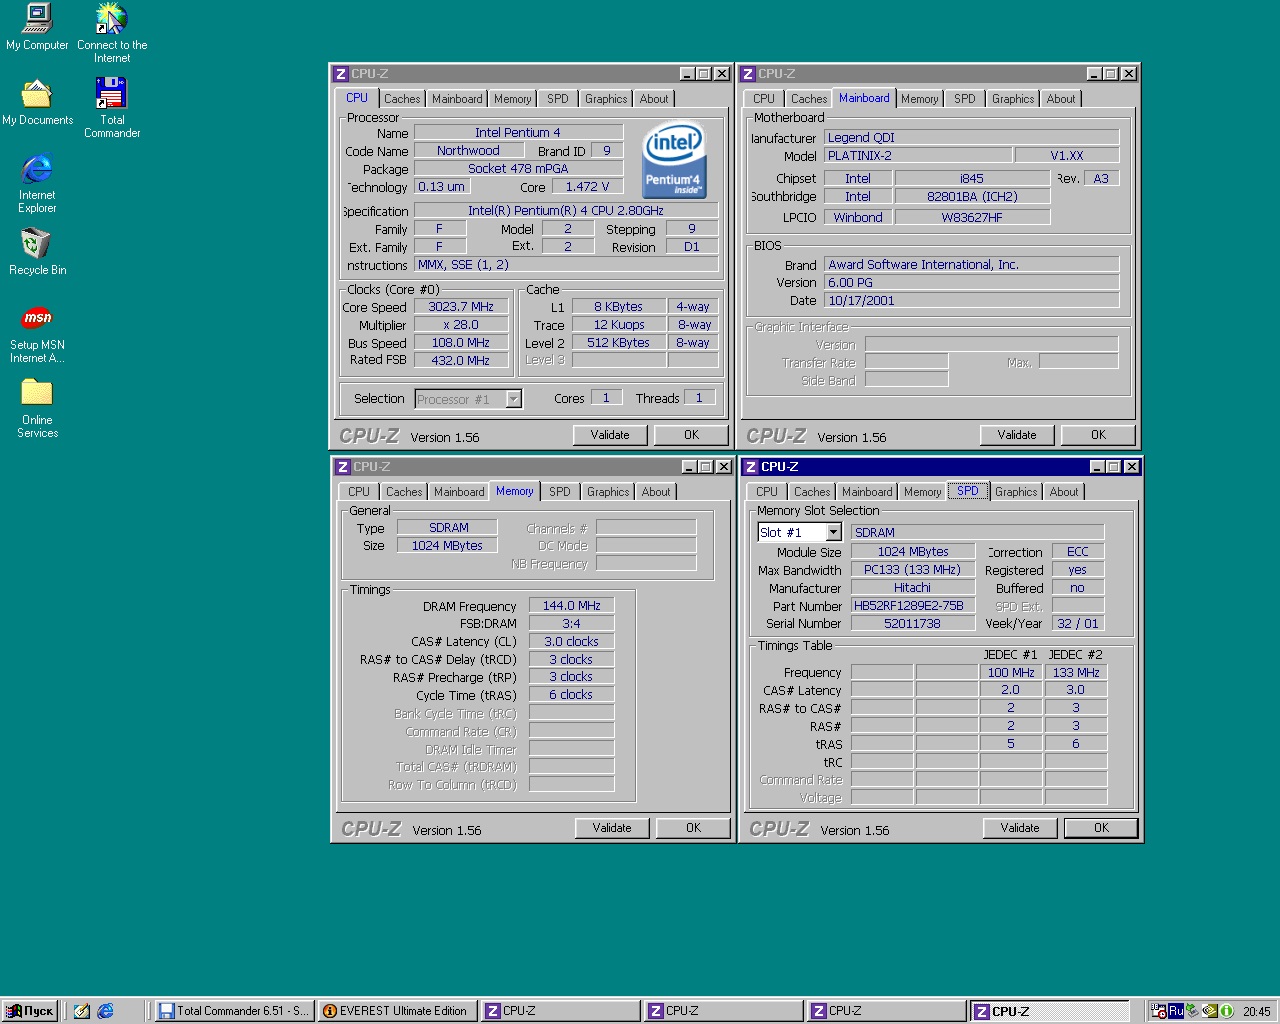Open Online Services folder icon
Image resolution: width=1280 pixels, height=1024 pixels.
(37, 393)
